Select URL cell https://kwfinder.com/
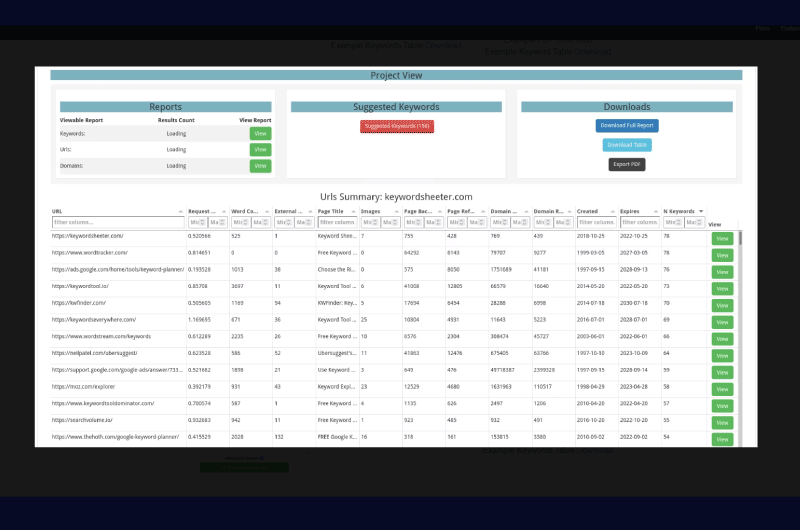800x530 pixels. 79,303
